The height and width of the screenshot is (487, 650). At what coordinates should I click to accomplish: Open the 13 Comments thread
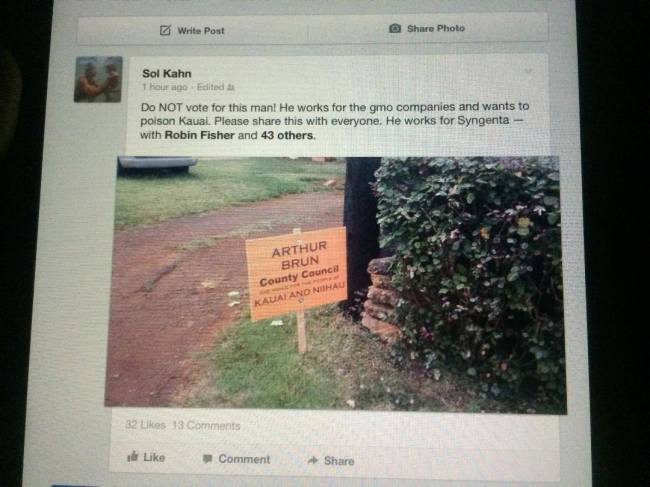206,425
